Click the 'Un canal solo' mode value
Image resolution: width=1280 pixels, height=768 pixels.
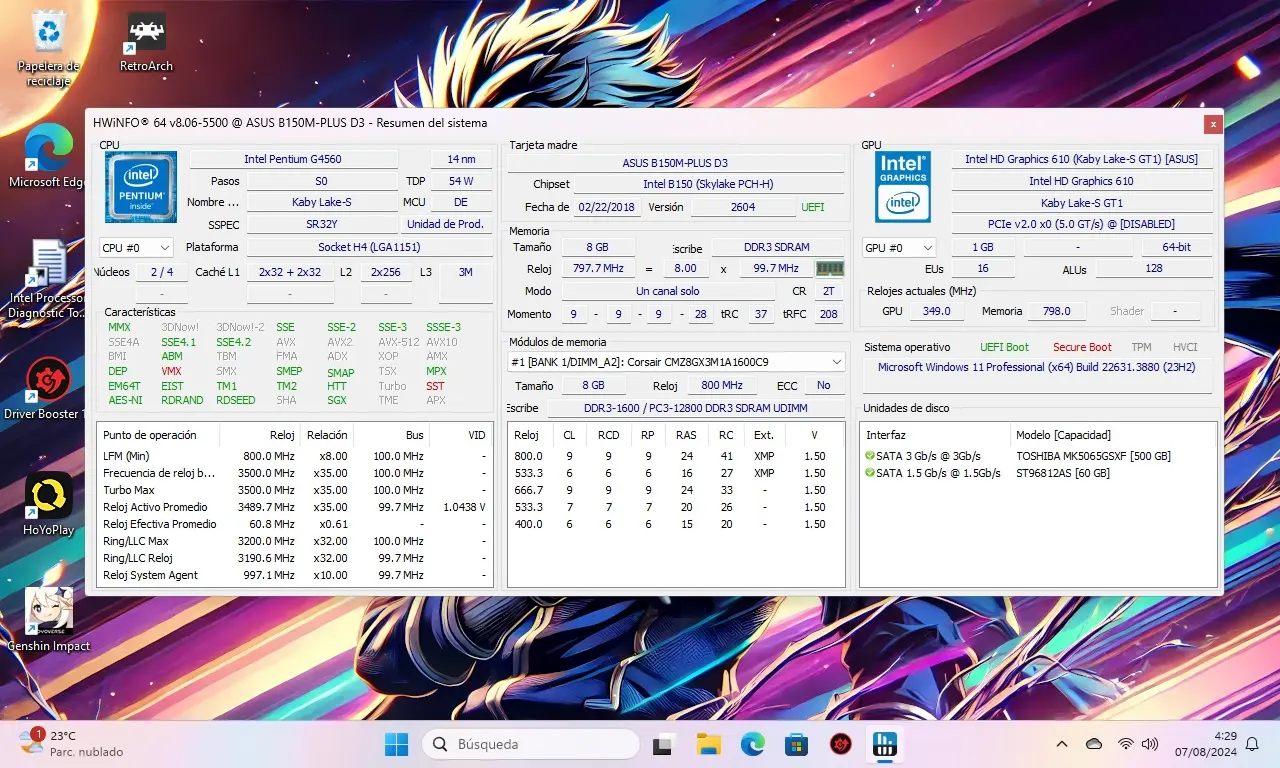tap(667, 291)
